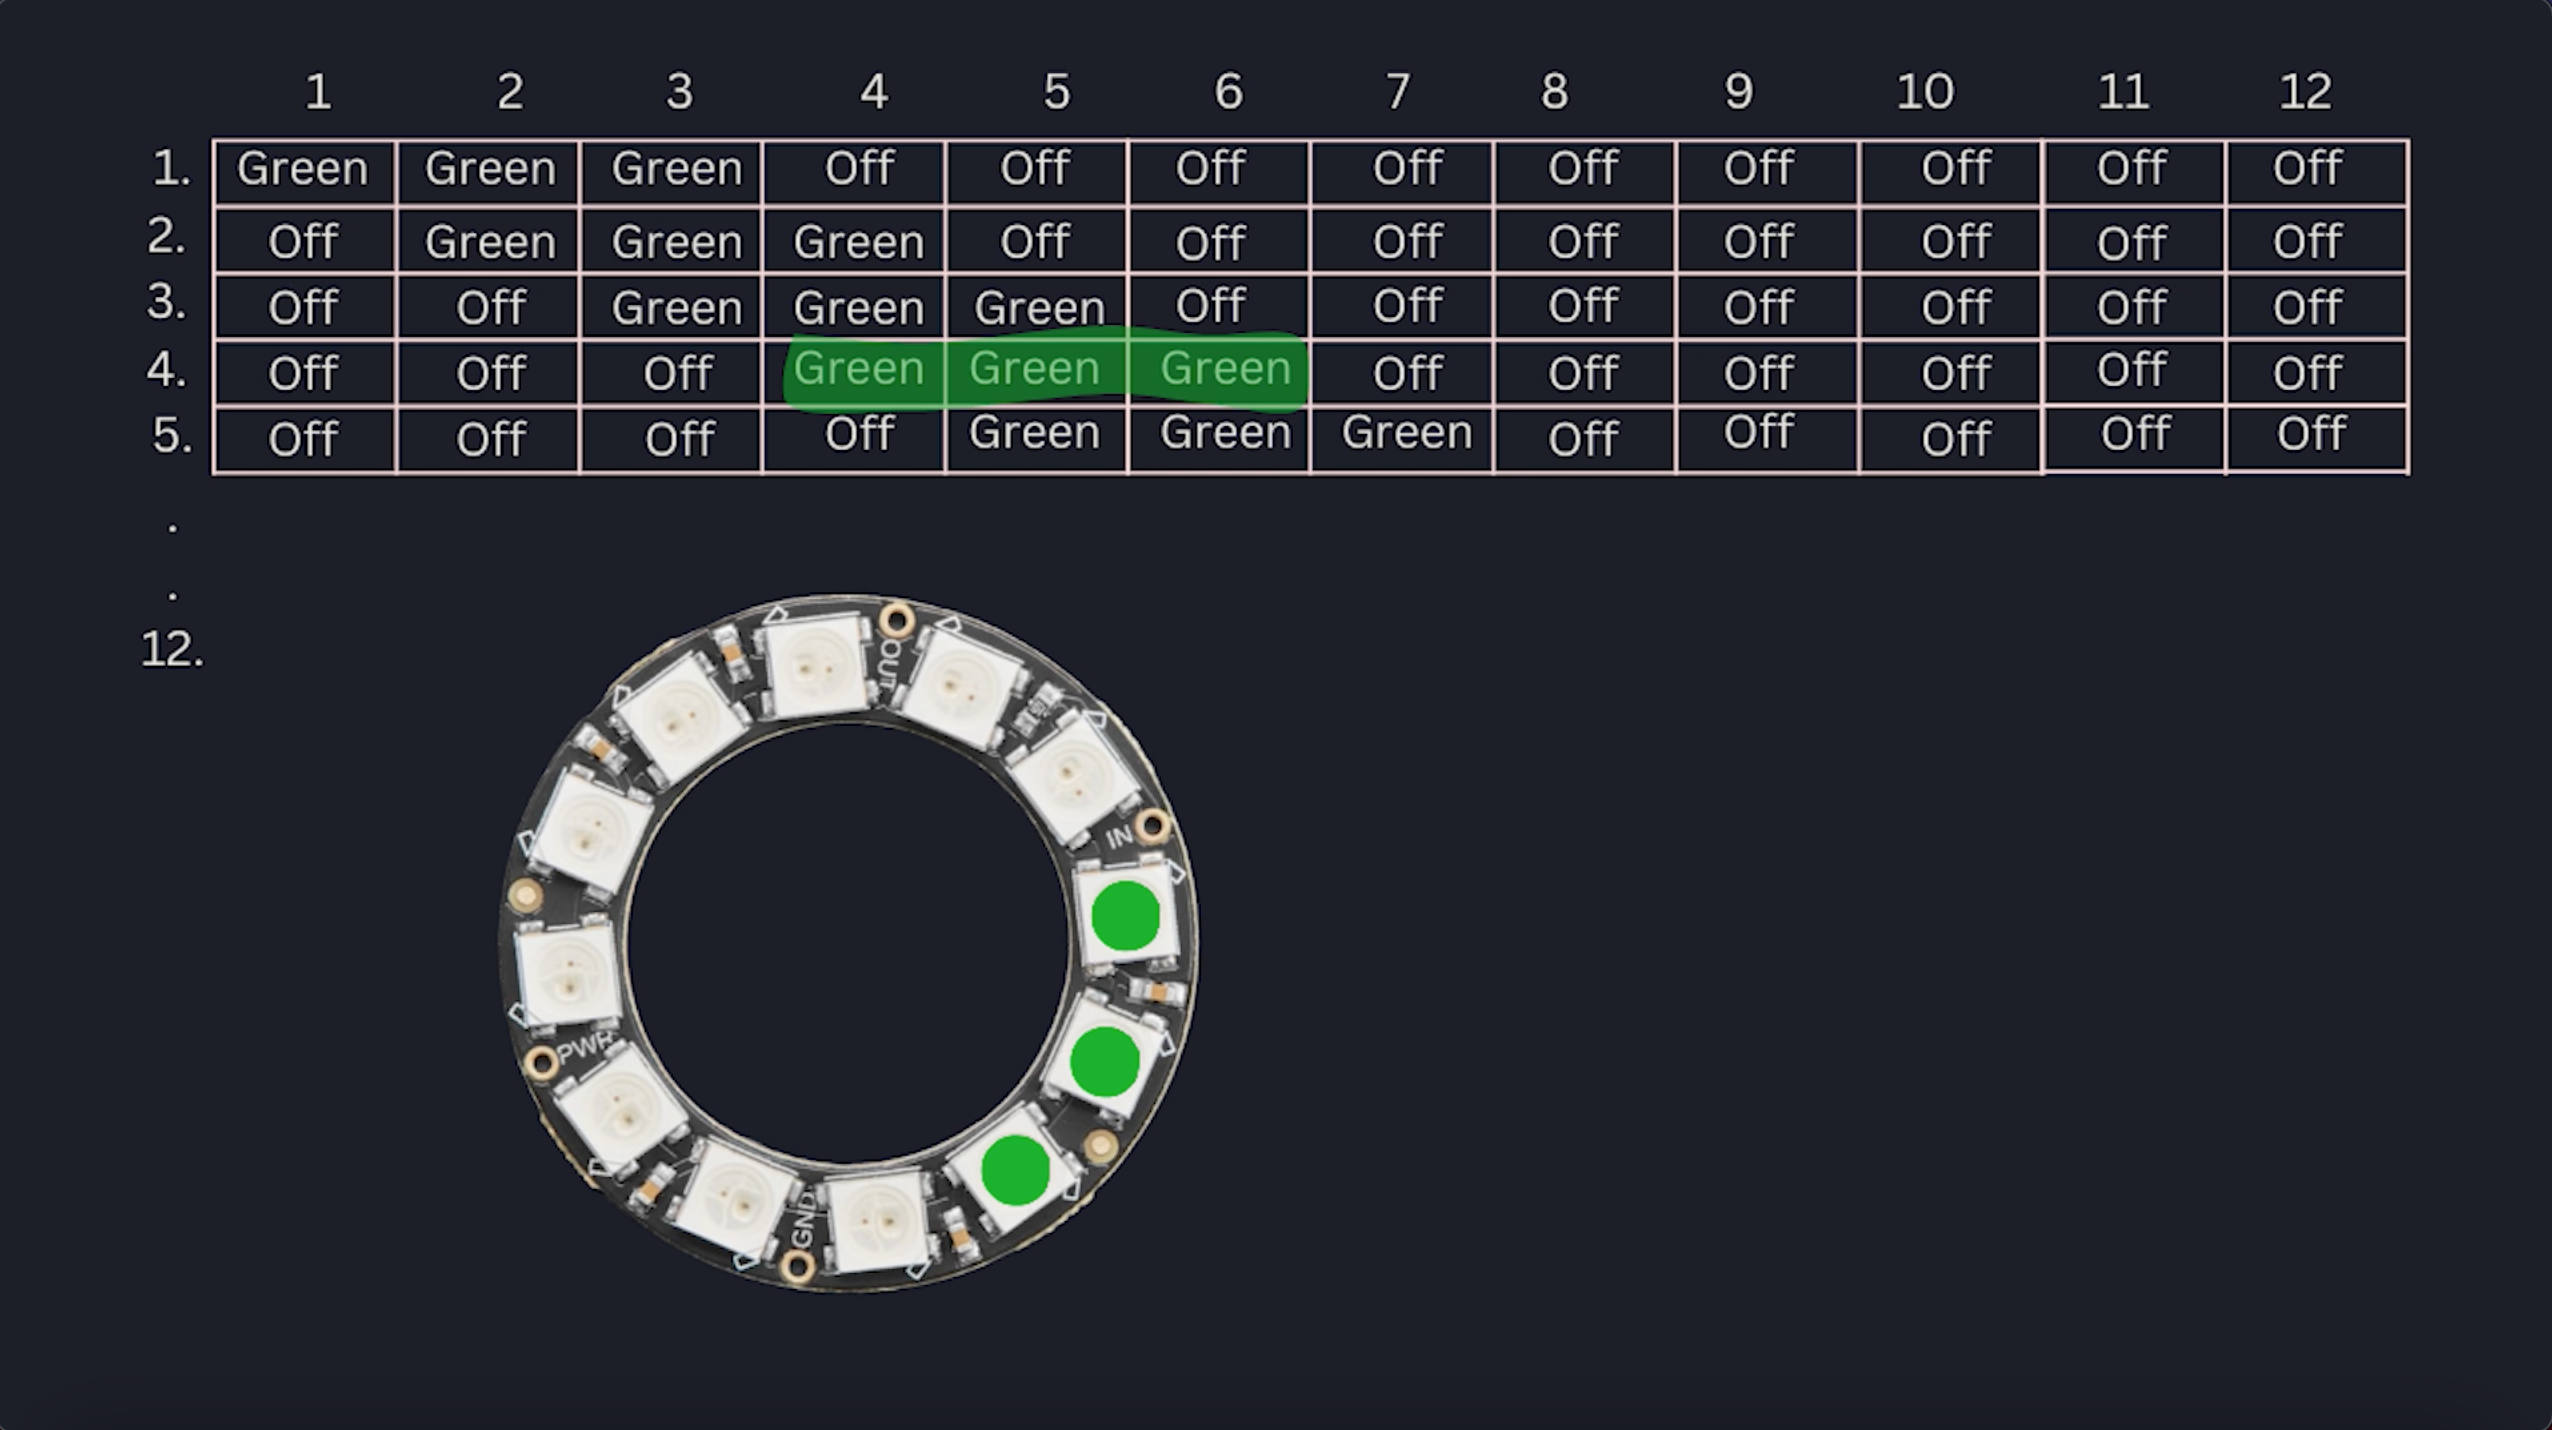Click the gold solder pad below GND
Screen dimensions: 2552x1430
pyautogui.click(x=797, y=1268)
